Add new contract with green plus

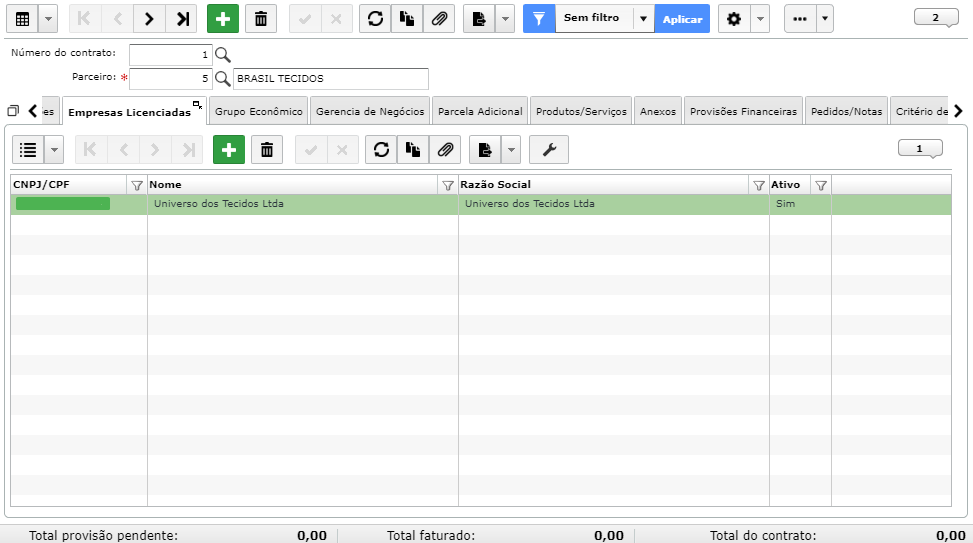click(x=223, y=19)
